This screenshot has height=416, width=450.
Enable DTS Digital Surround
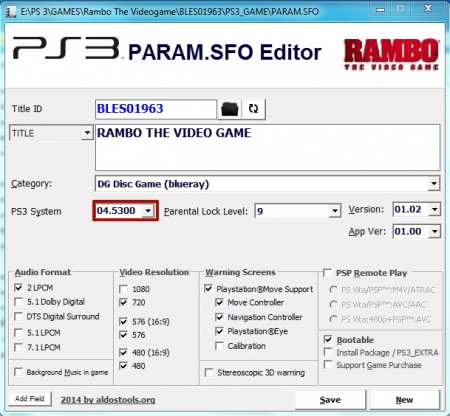[18, 316]
